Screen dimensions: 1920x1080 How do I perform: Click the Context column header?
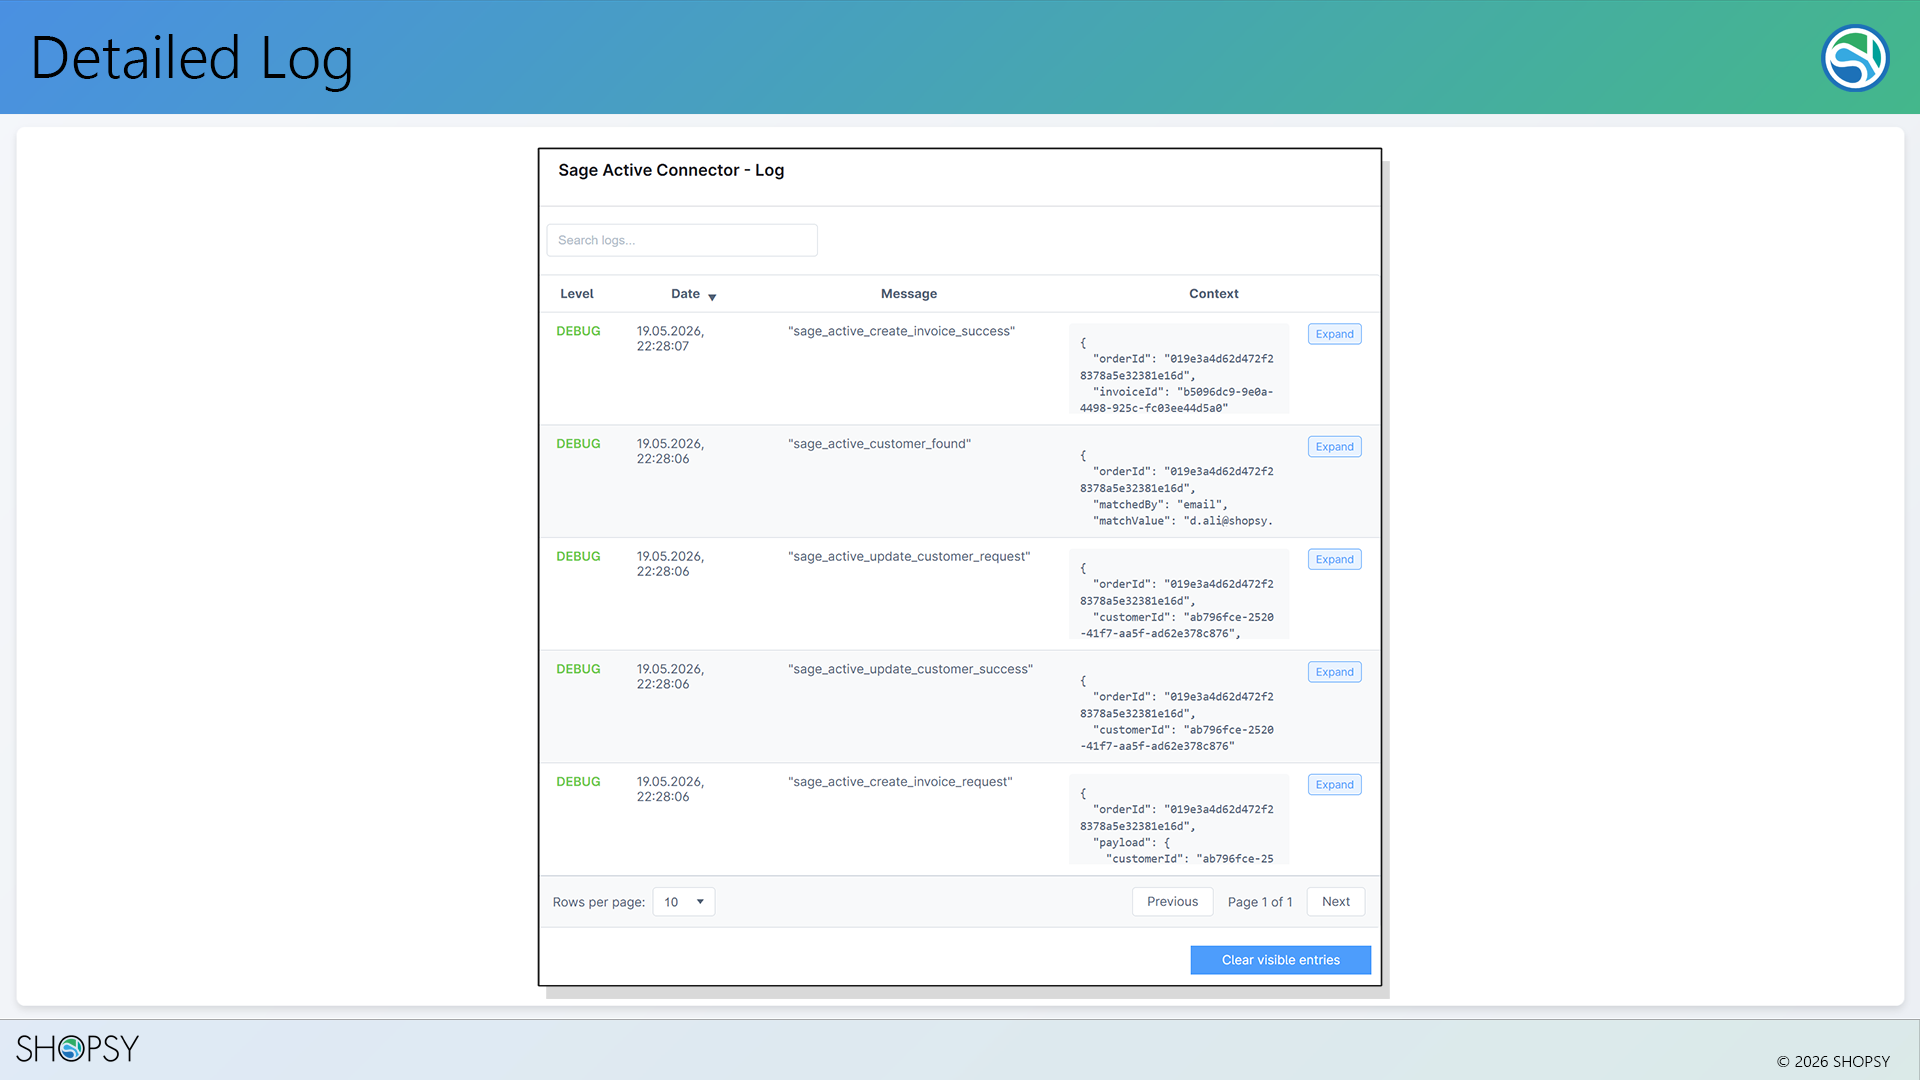pyautogui.click(x=1214, y=294)
